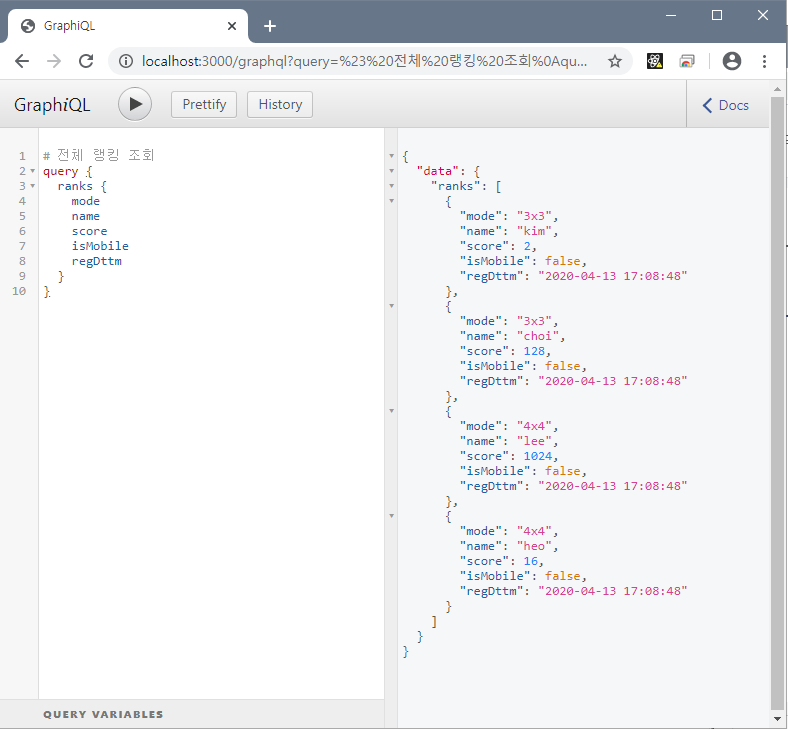Viewport: 788px width, 729px height.
Task: Collapse the choi rank object fold arrow
Action: 391,306
